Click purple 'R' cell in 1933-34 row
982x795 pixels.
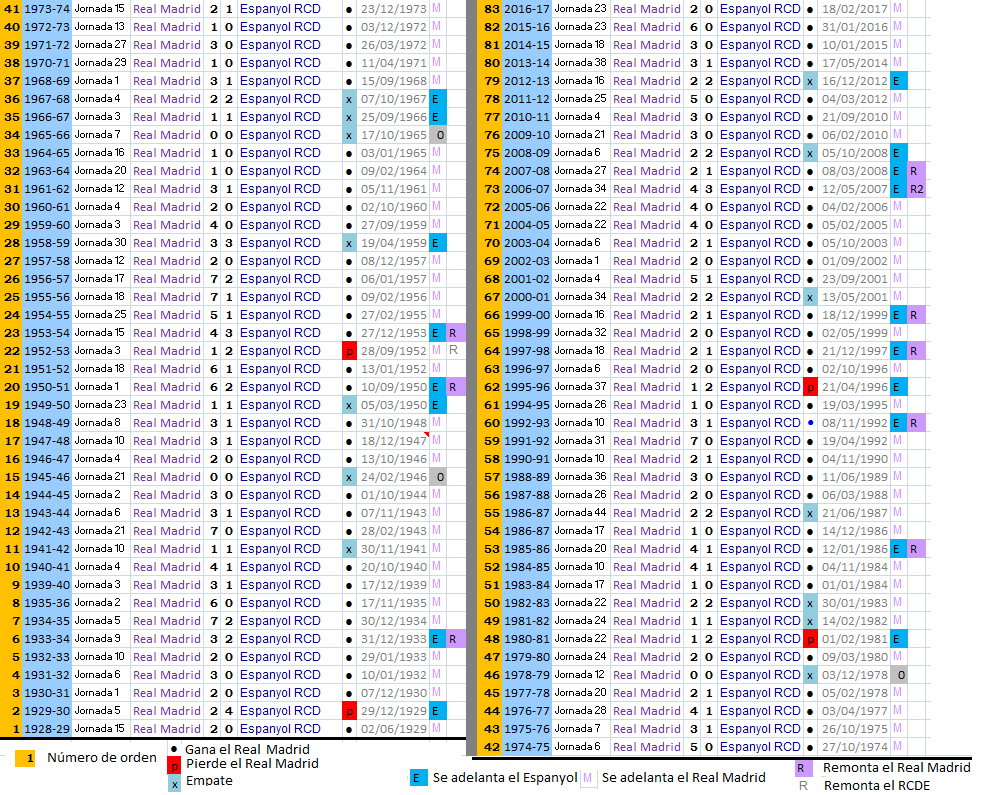point(454,639)
